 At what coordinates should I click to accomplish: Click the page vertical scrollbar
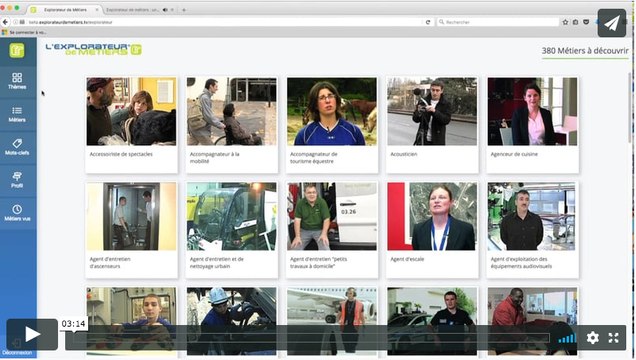[x=630, y=107]
